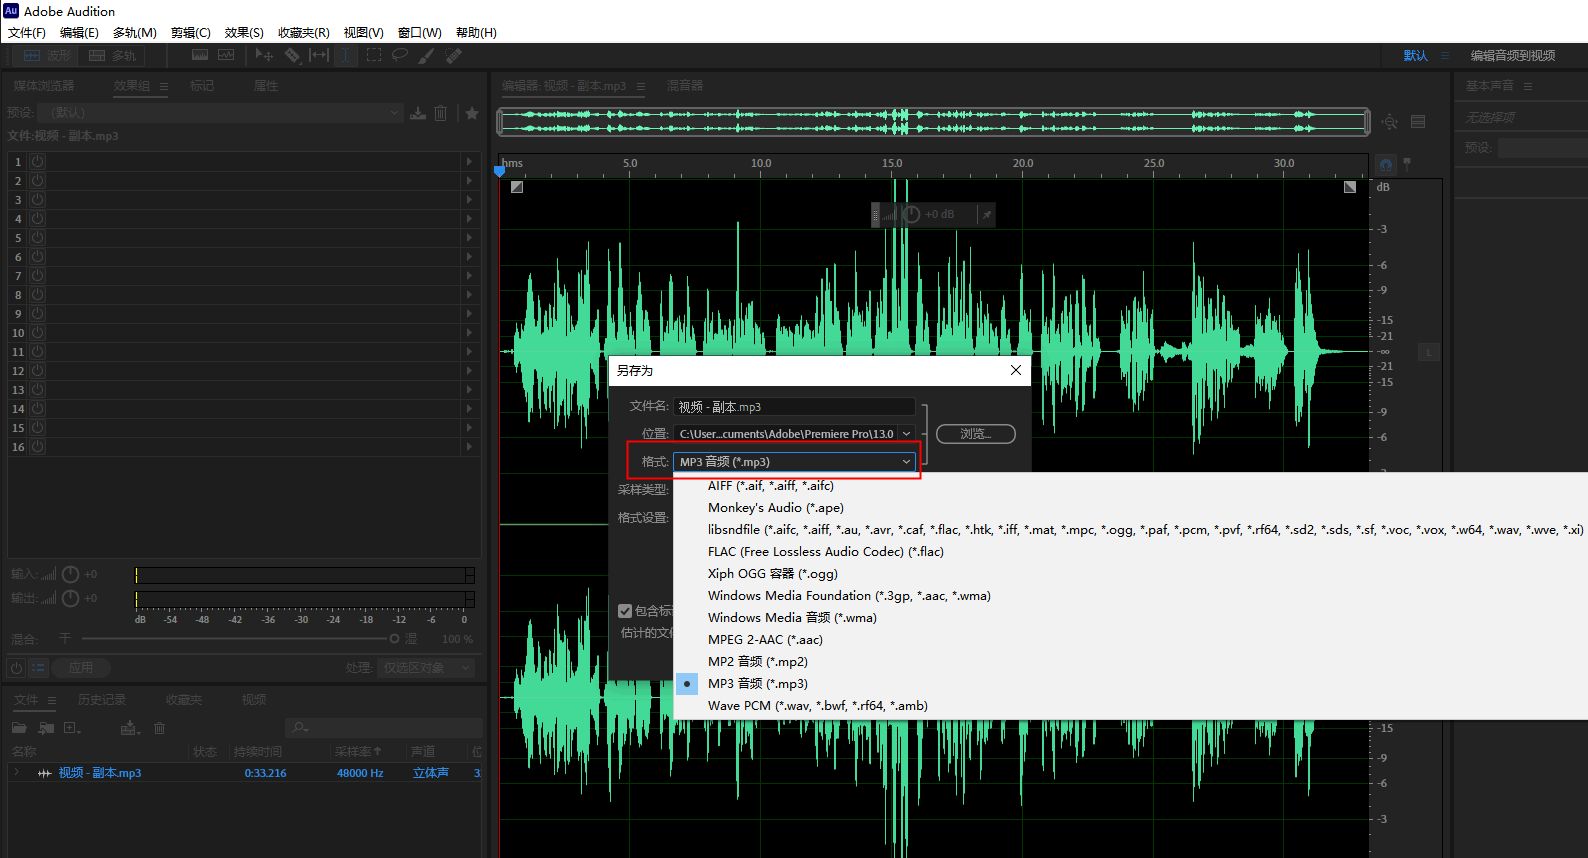The width and height of the screenshot is (1588, 858).
Task: Open the Editor (编辑器) panel menu icon
Action: pyautogui.click(x=641, y=86)
